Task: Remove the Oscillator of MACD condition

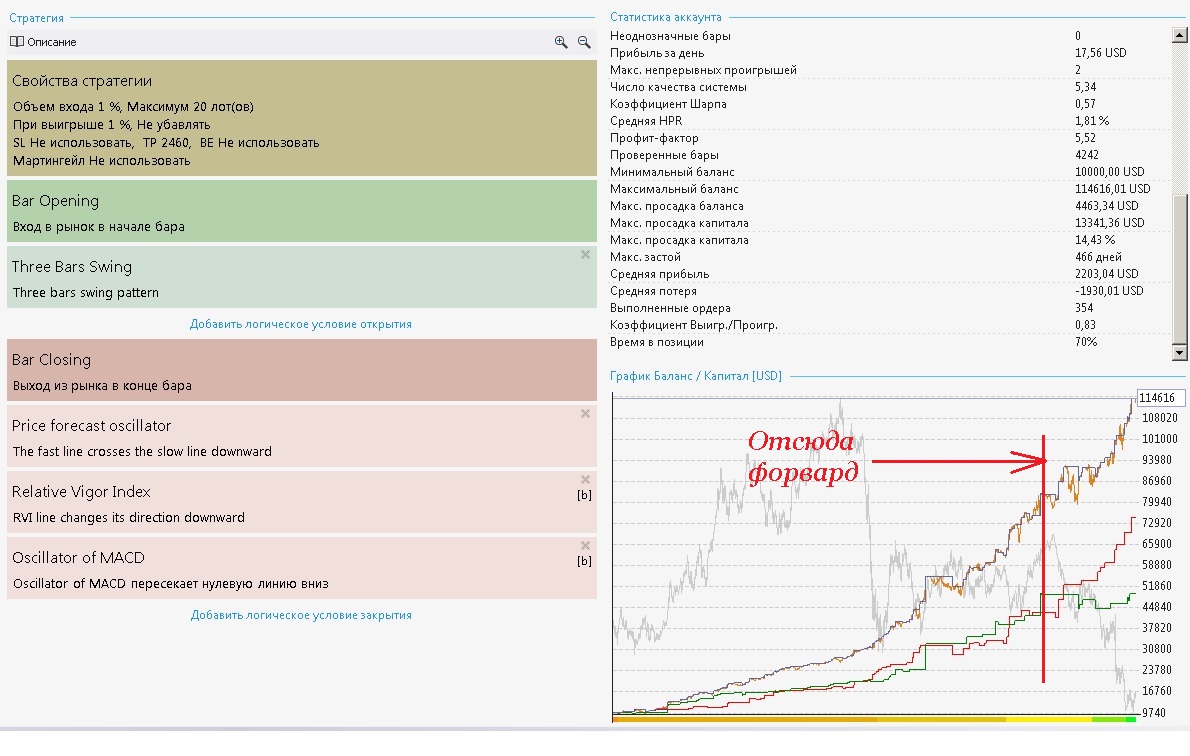Action: pos(585,546)
